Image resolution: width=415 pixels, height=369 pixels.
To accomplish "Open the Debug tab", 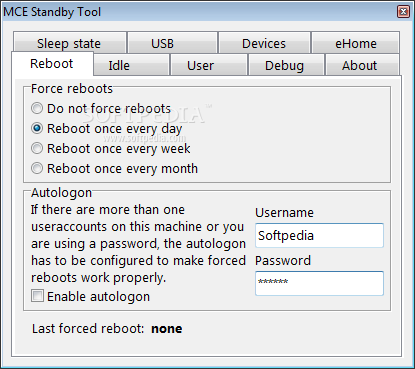I will point(286,65).
